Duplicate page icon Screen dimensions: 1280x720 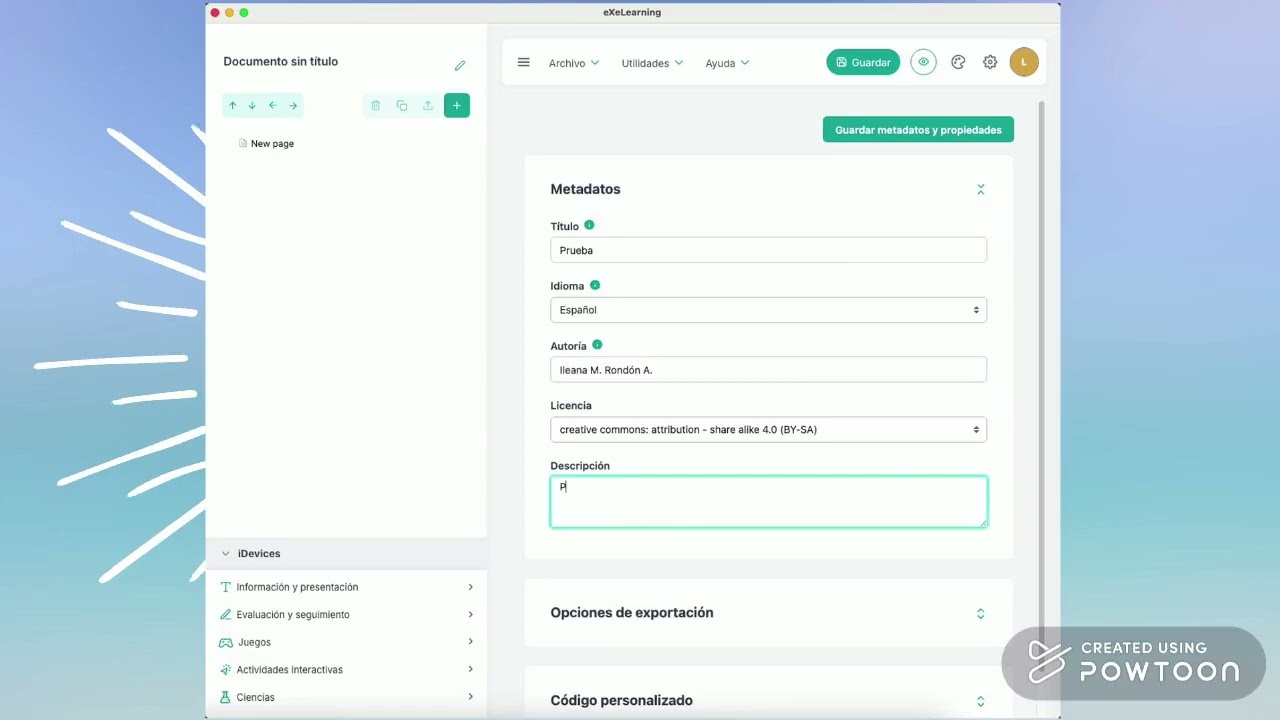coord(402,105)
